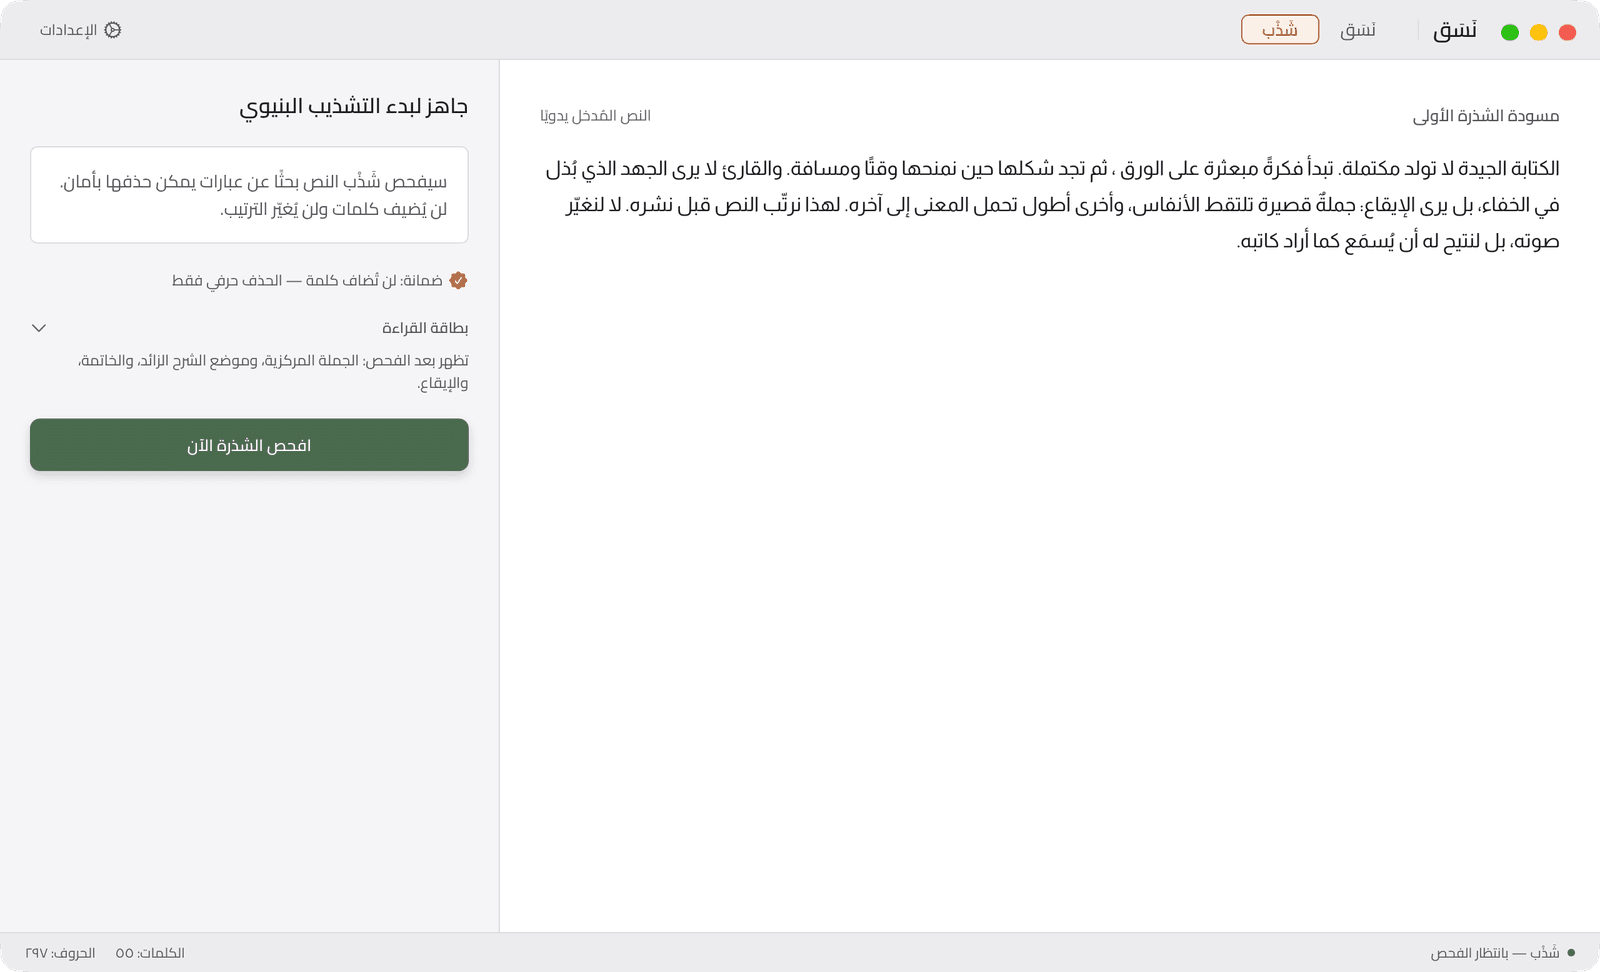Switch to the شذّب tab

tap(1280, 30)
